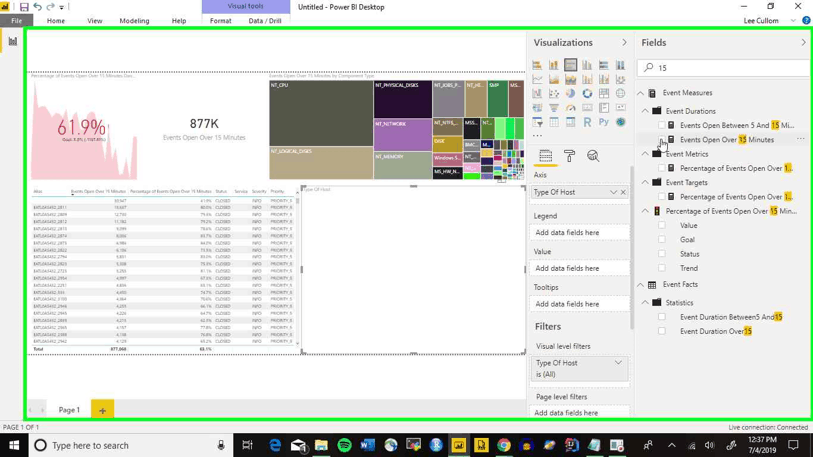815x458 pixels.
Task: Select the Scatter chart visualization
Action: 554,94
